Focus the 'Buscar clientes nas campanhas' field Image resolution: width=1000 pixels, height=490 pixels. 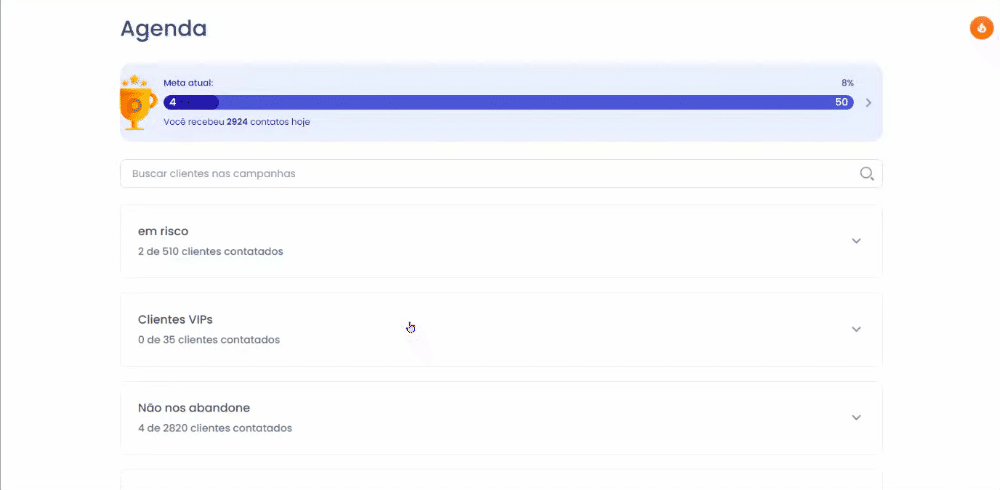coord(501,174)
